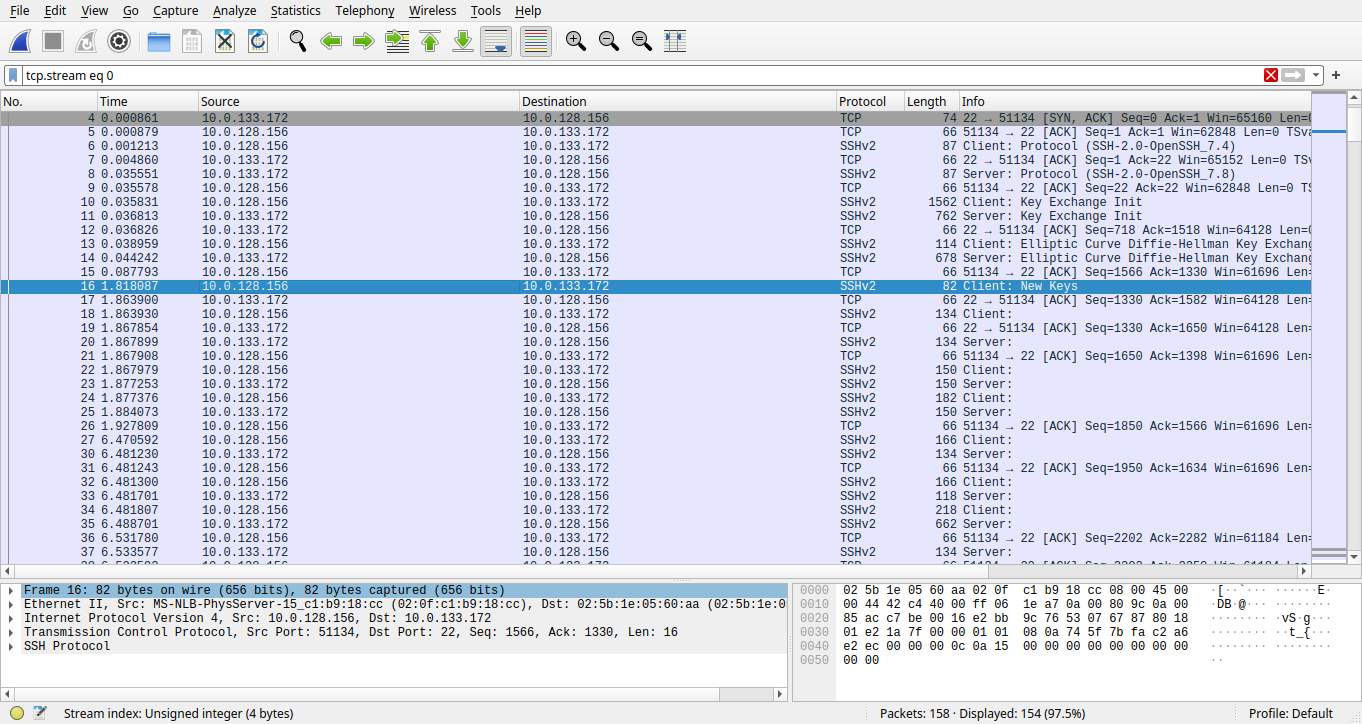Expand the Transmission Control Protocol details
The width and height of the screenshot is (1362, 724).
(11, 632)
